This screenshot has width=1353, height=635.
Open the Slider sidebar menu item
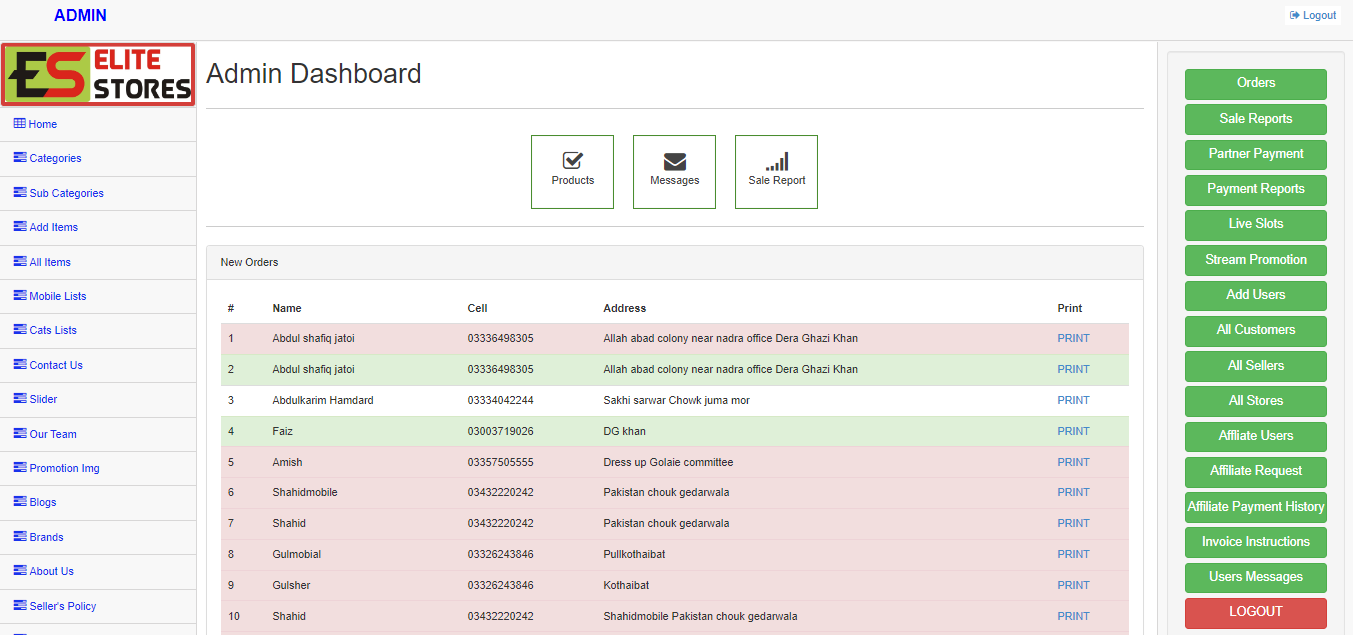tap(43, 399)
